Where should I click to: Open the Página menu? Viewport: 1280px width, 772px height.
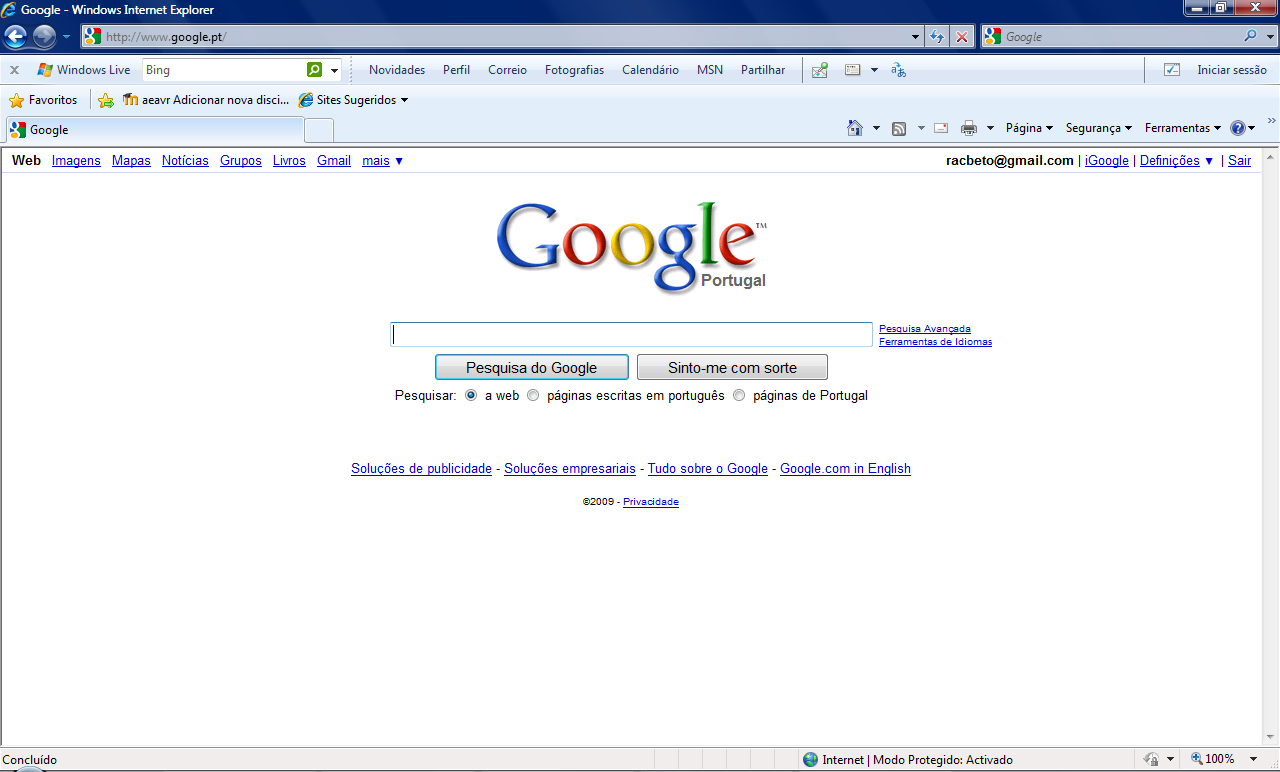click(x=1029, y=128)
